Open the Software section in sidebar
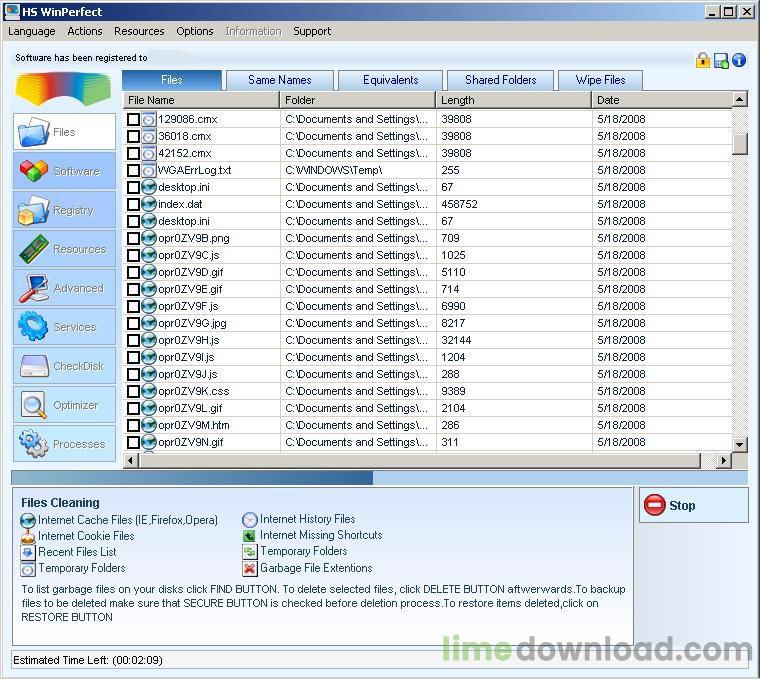The width and height of the screenshot is (760, 680). [x=64, y=171]
